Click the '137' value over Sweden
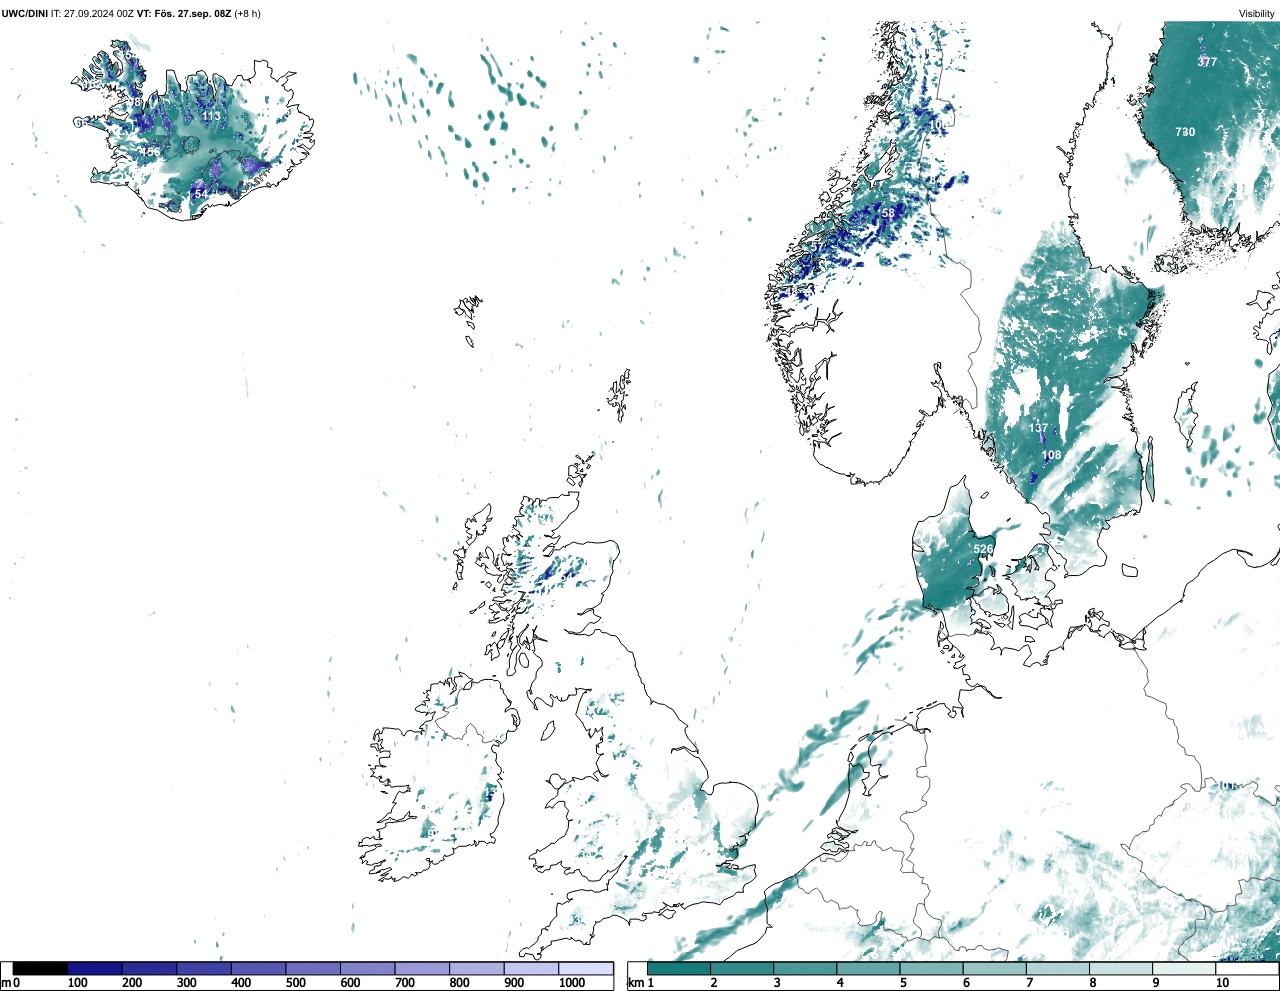 point(1039,428)
